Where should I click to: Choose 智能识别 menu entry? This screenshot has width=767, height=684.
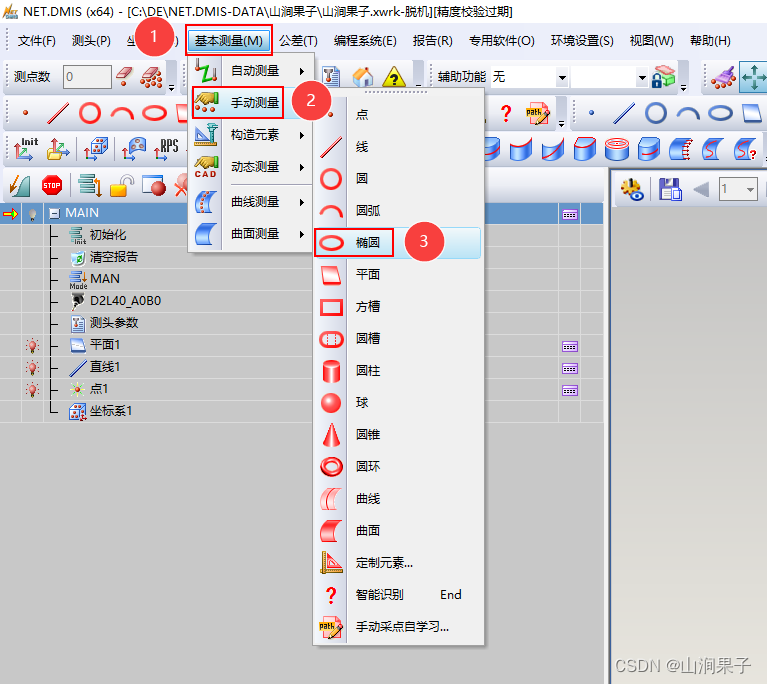(397, 594)
